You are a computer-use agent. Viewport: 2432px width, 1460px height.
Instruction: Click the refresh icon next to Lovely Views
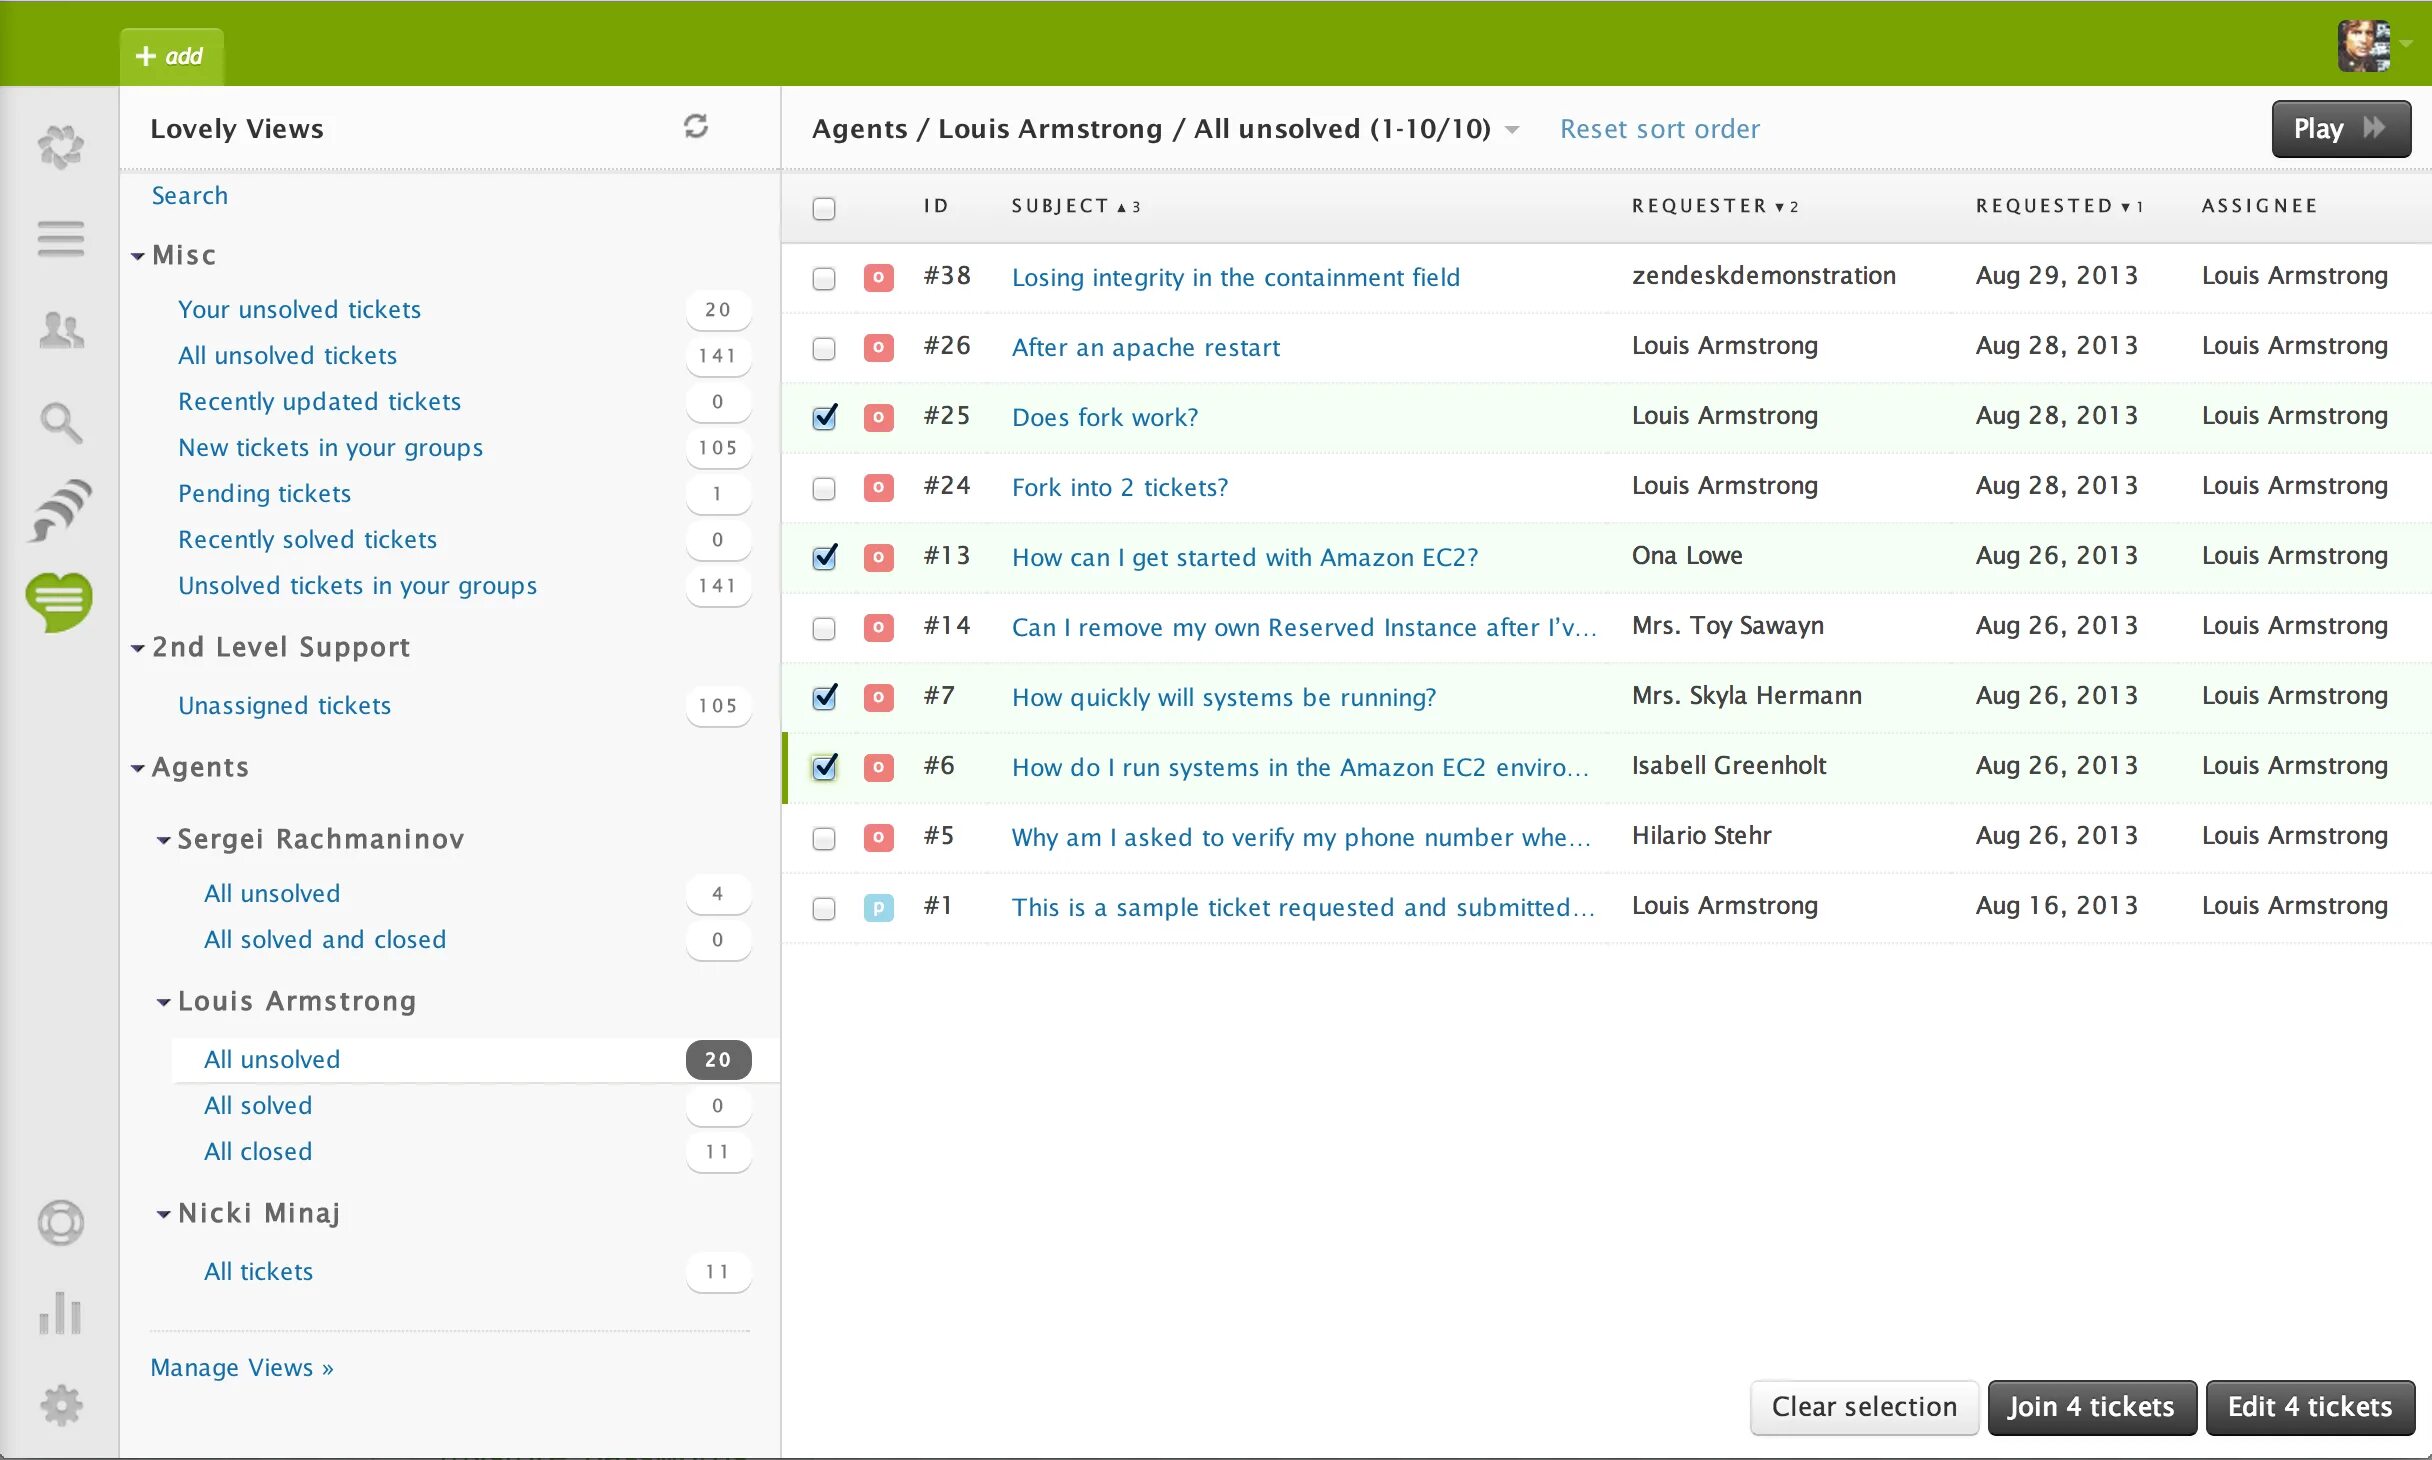click(693, 127)
